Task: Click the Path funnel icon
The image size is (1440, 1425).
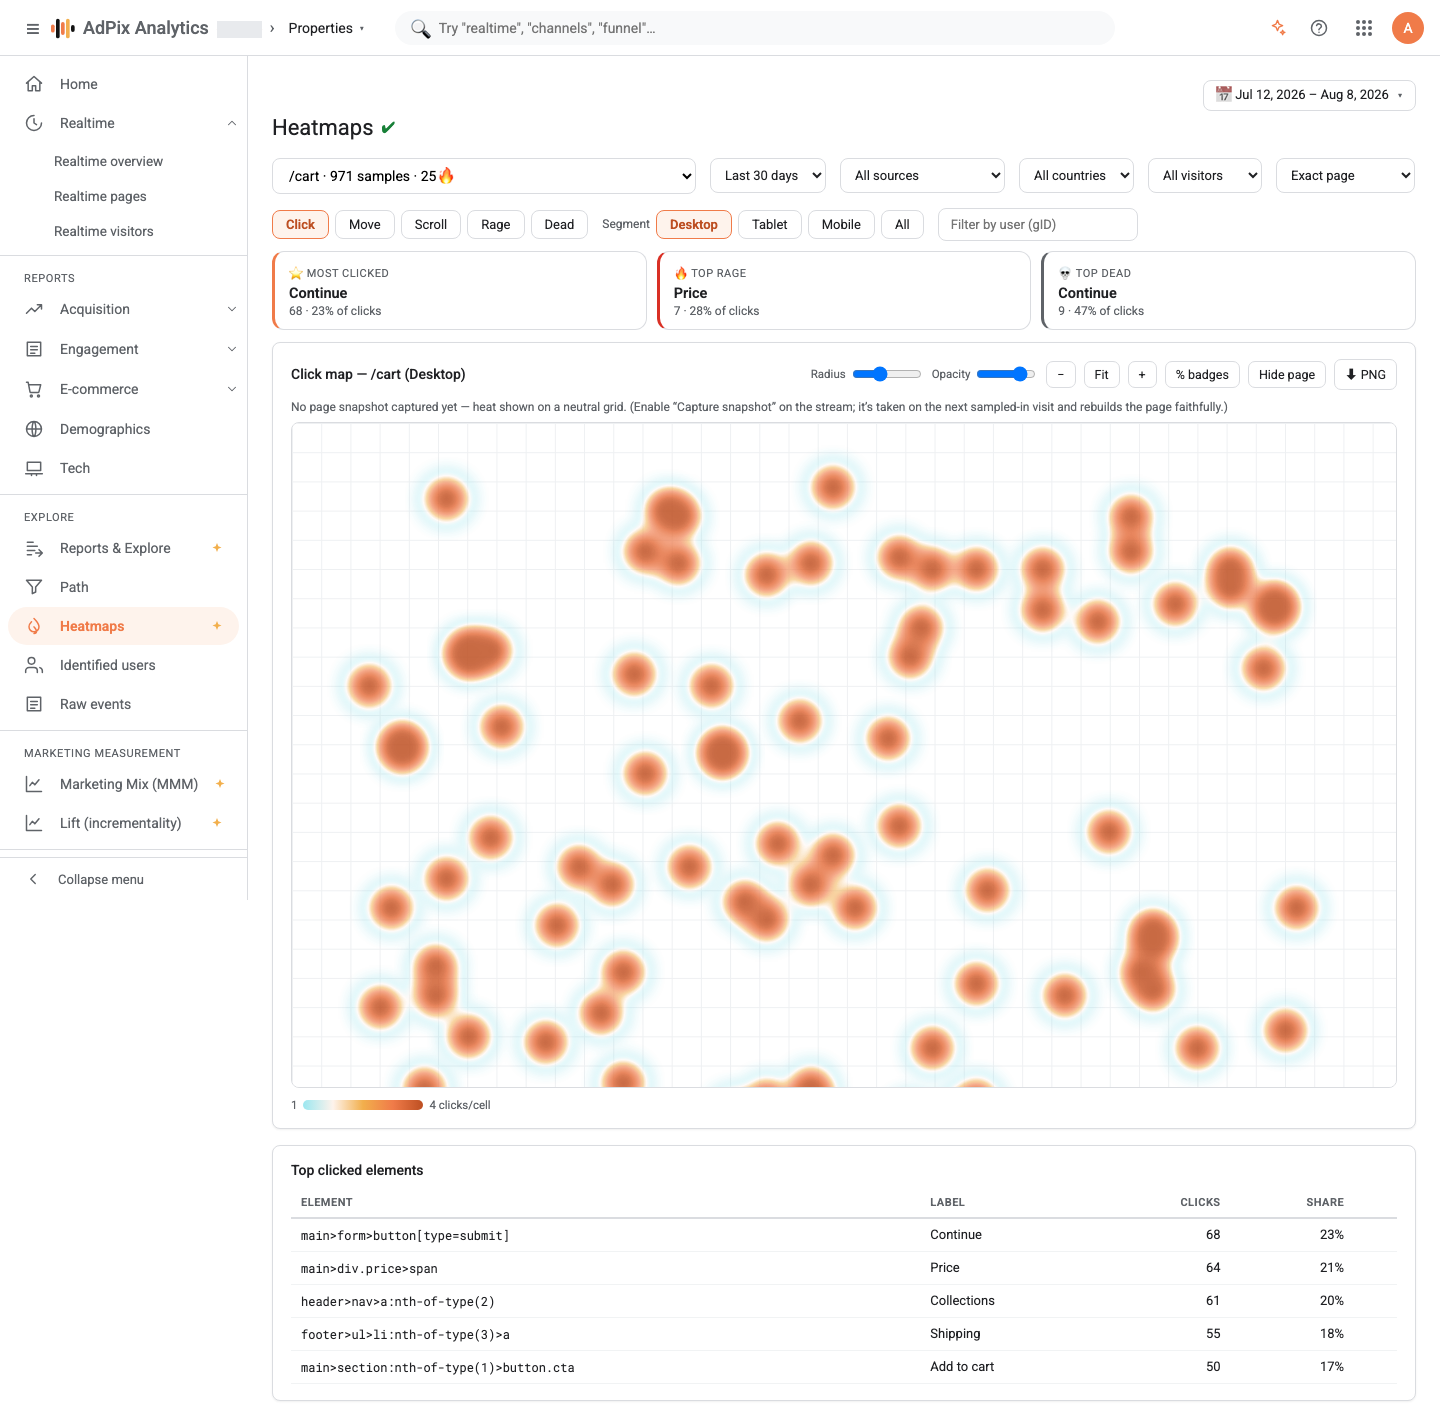Action: click(34, 587)
